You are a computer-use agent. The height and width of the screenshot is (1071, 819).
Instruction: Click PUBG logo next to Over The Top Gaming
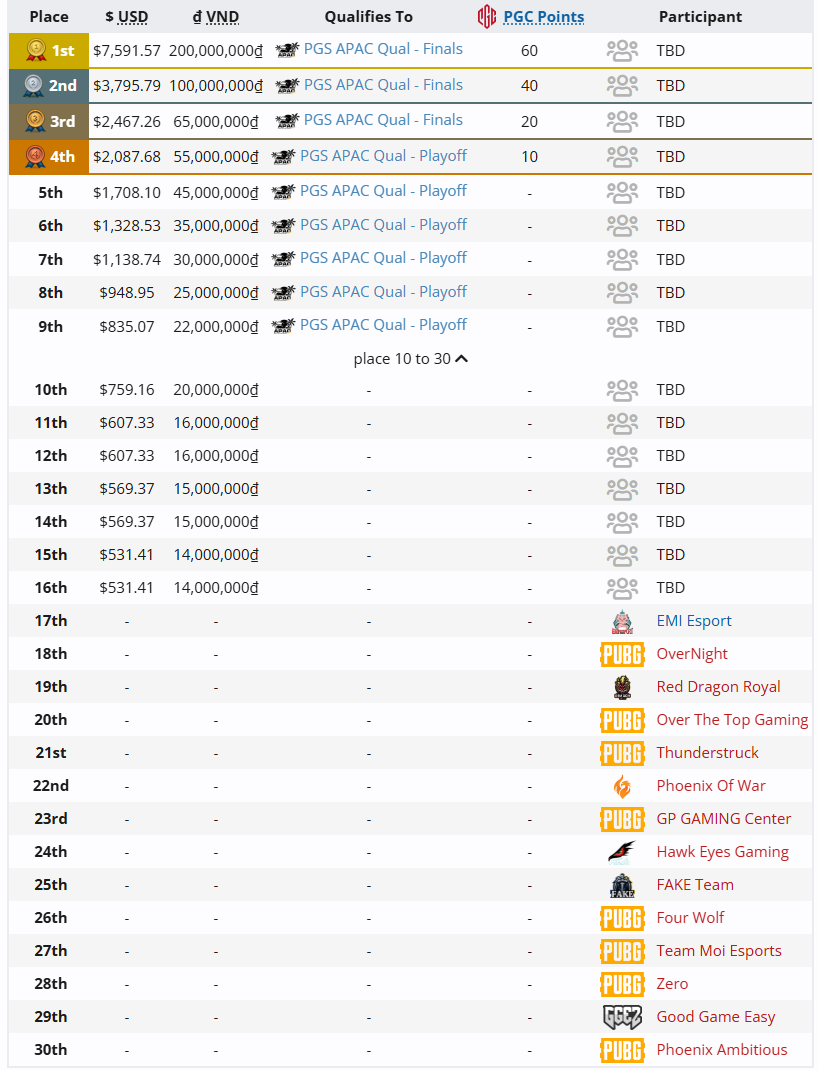point(622,720)
